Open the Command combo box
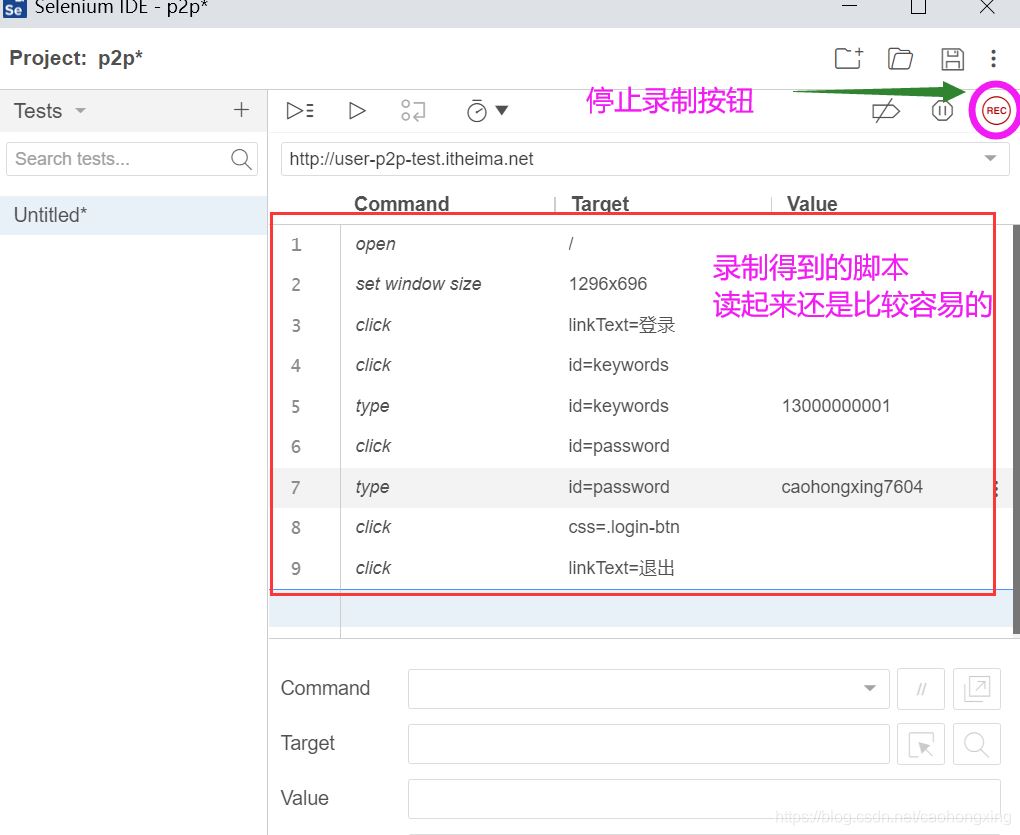 pos(648,689)
